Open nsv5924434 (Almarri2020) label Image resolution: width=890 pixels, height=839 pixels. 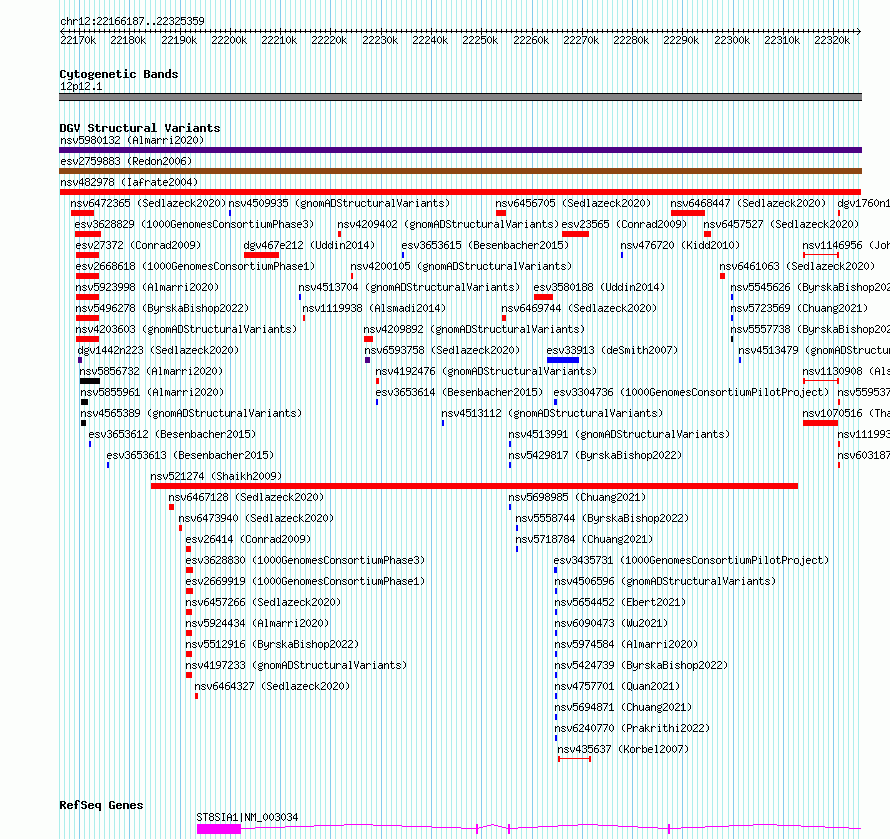pos(257,623)
